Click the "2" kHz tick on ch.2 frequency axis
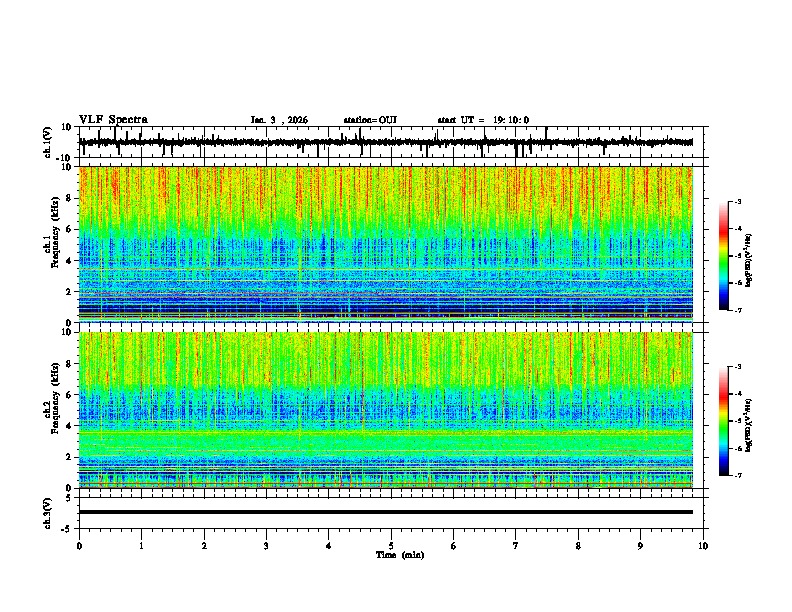792x612 pixels. [x=69, y=457]
